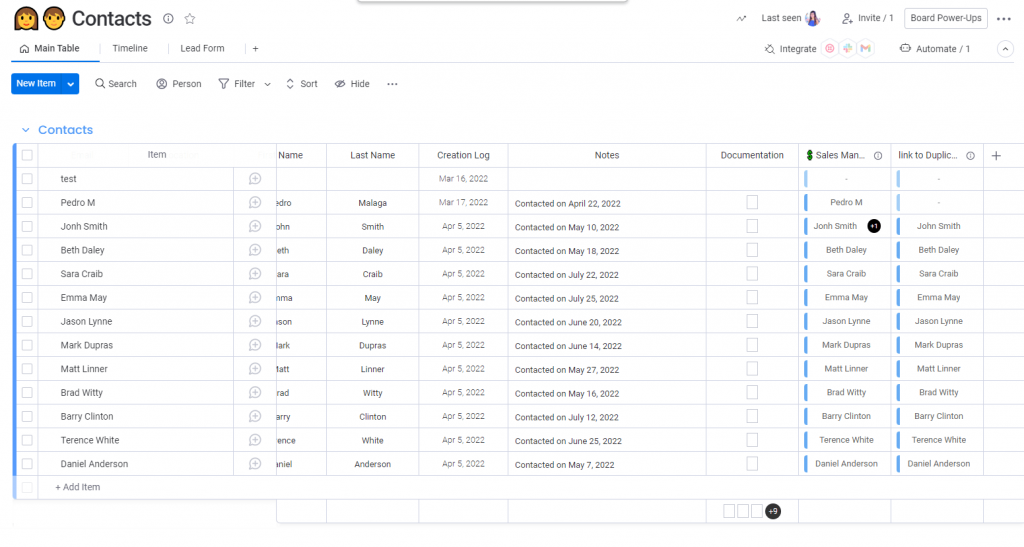Select the test row checkbox

(27, 179)
